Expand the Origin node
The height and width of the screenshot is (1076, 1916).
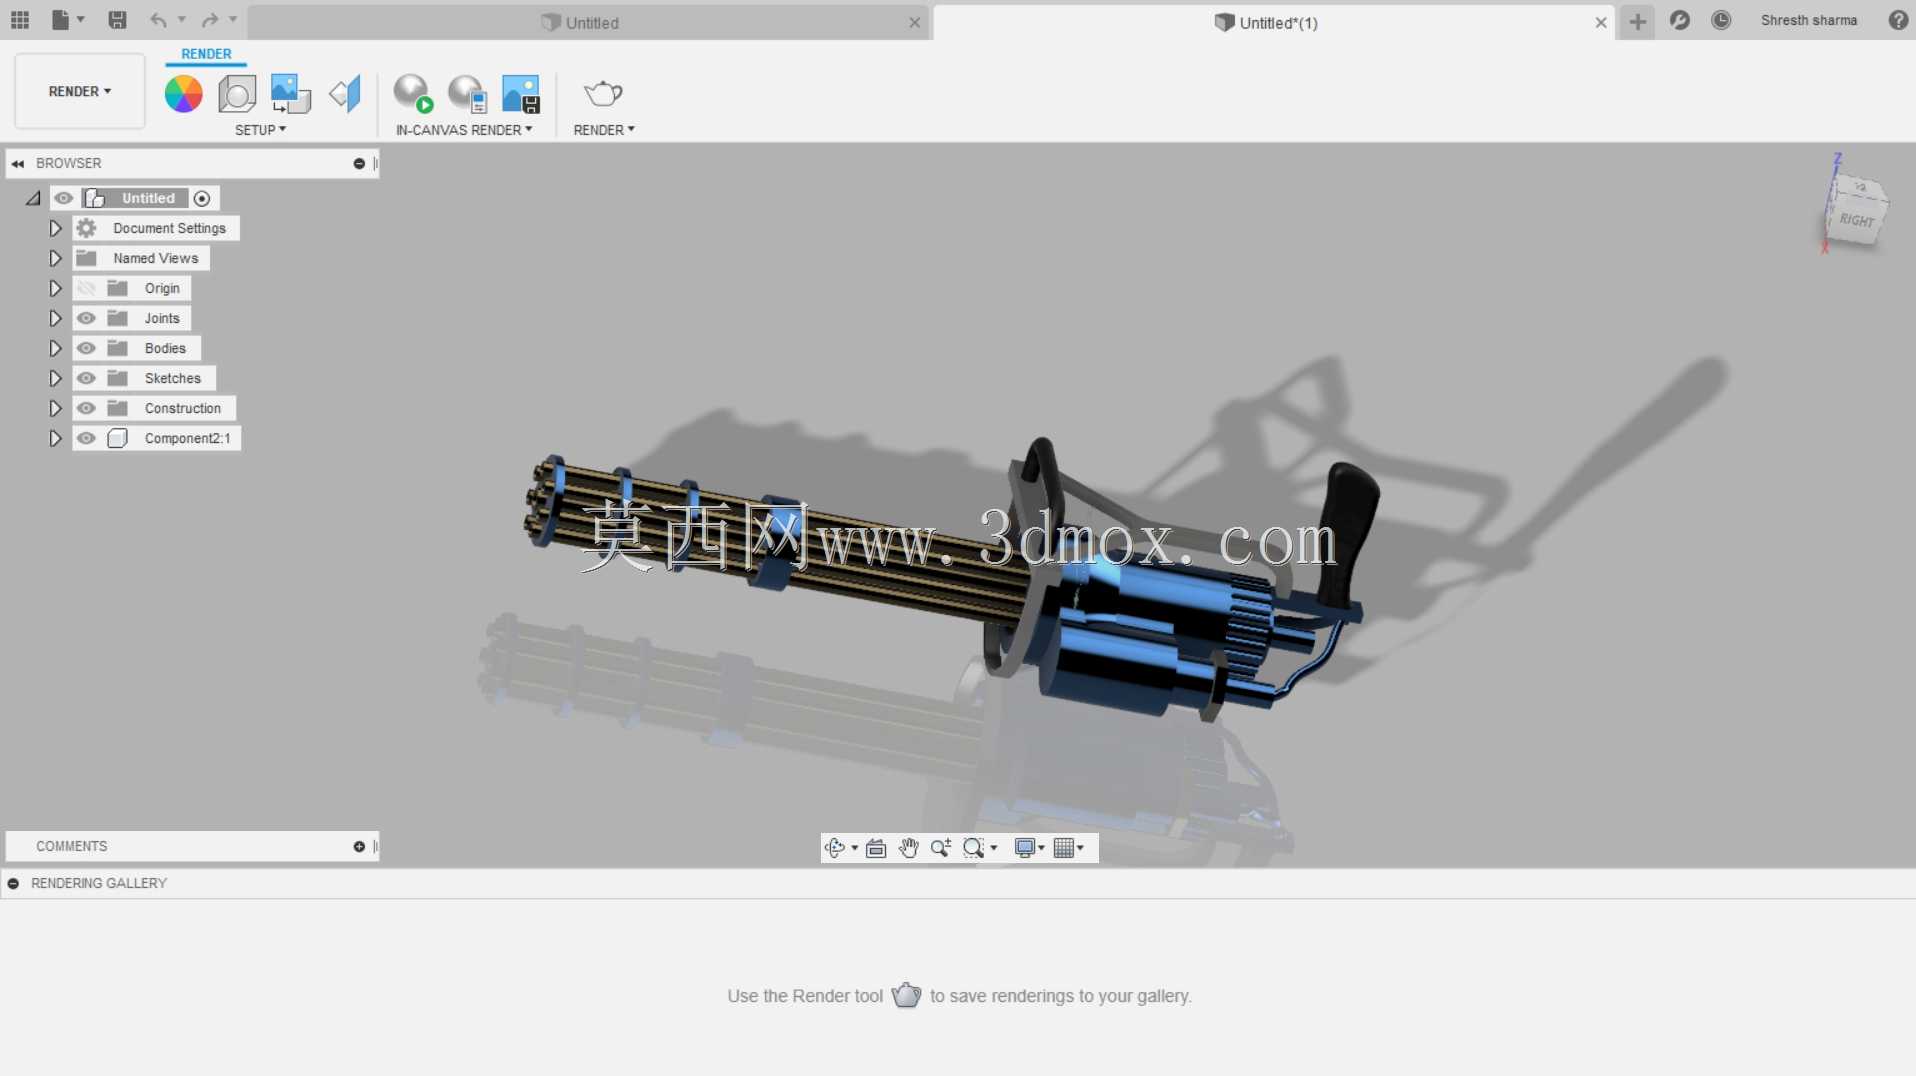click(55, 288)
